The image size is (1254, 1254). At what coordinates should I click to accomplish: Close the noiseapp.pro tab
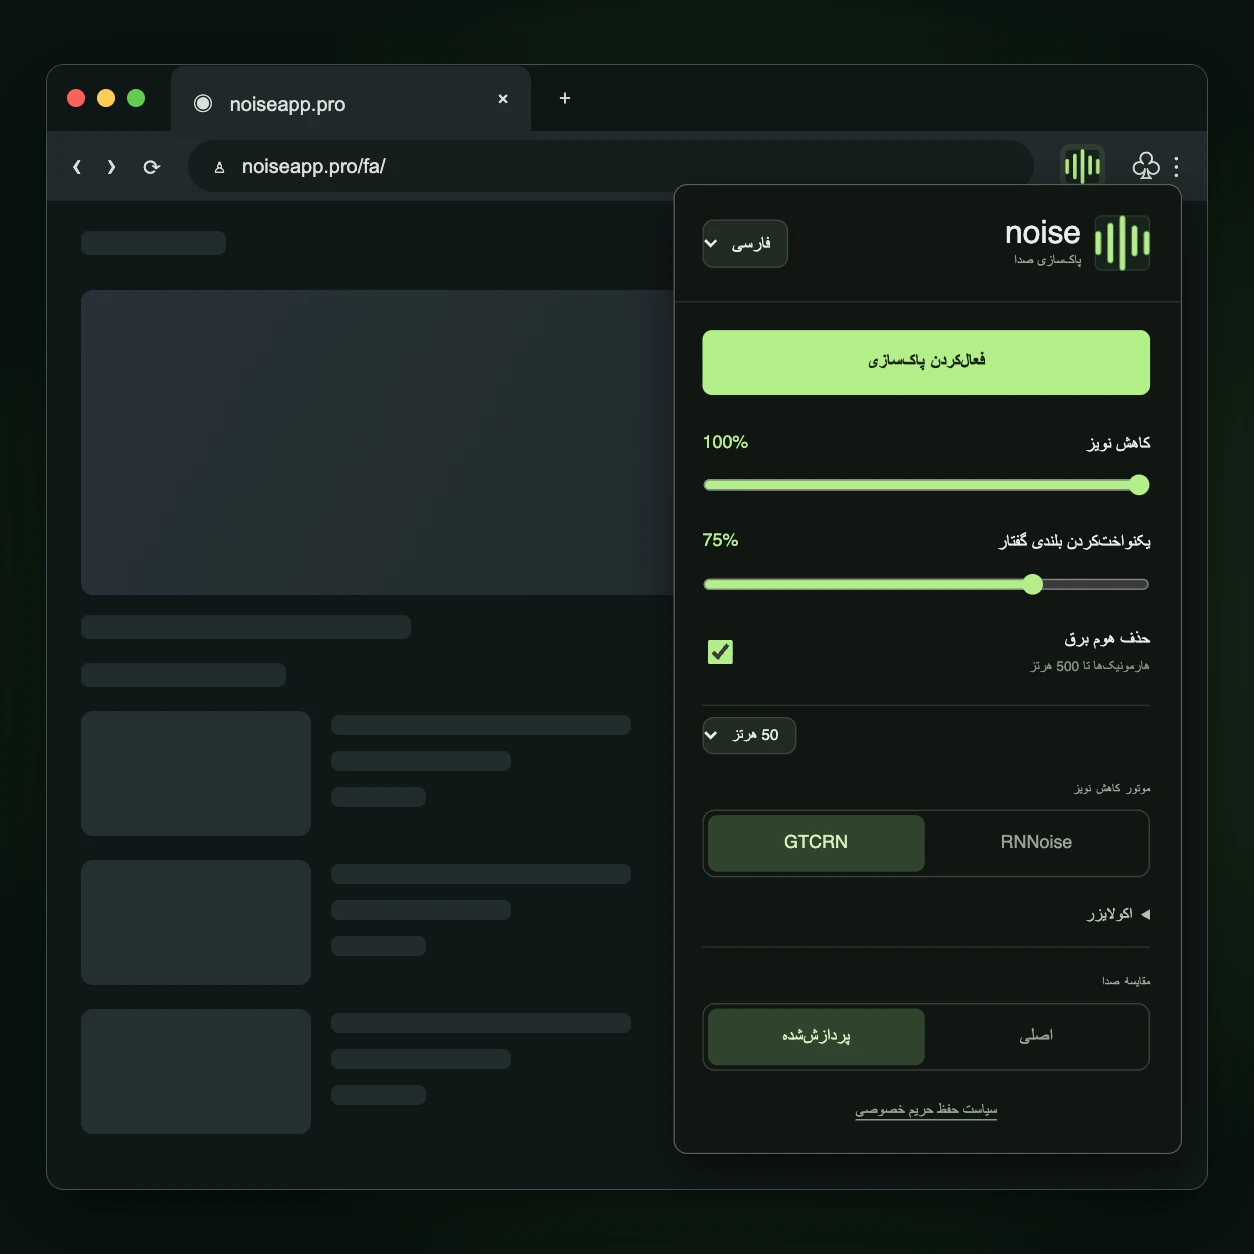coord(503,99)
